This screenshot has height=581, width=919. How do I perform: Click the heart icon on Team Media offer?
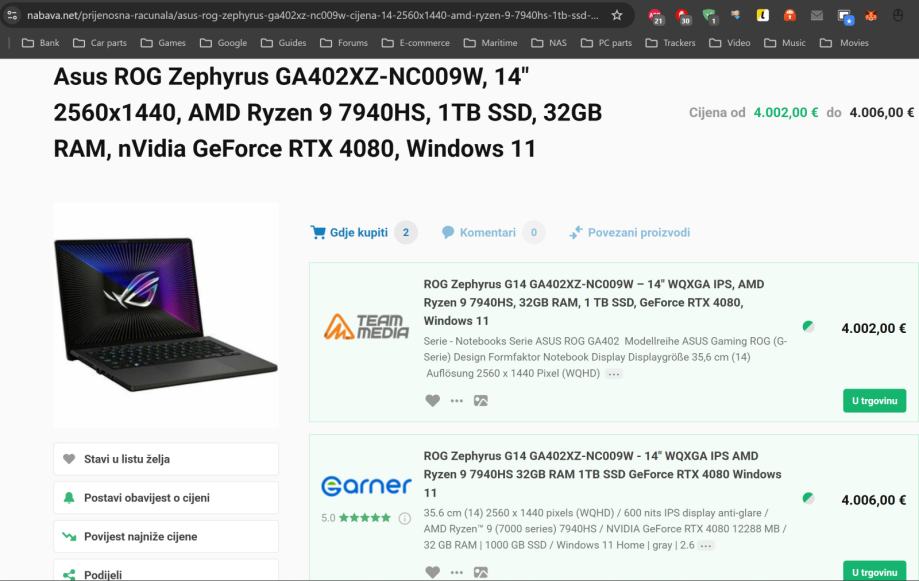click(x=433, y=400)
